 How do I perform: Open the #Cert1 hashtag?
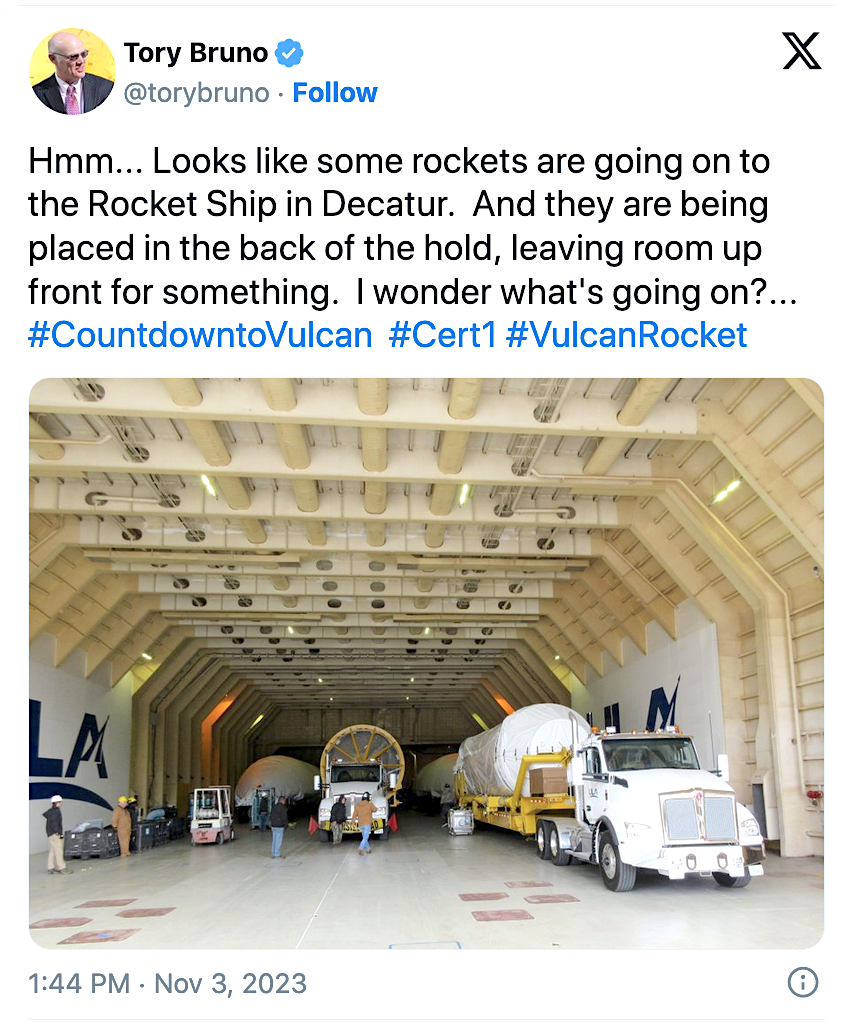click(x=442, y=334)
